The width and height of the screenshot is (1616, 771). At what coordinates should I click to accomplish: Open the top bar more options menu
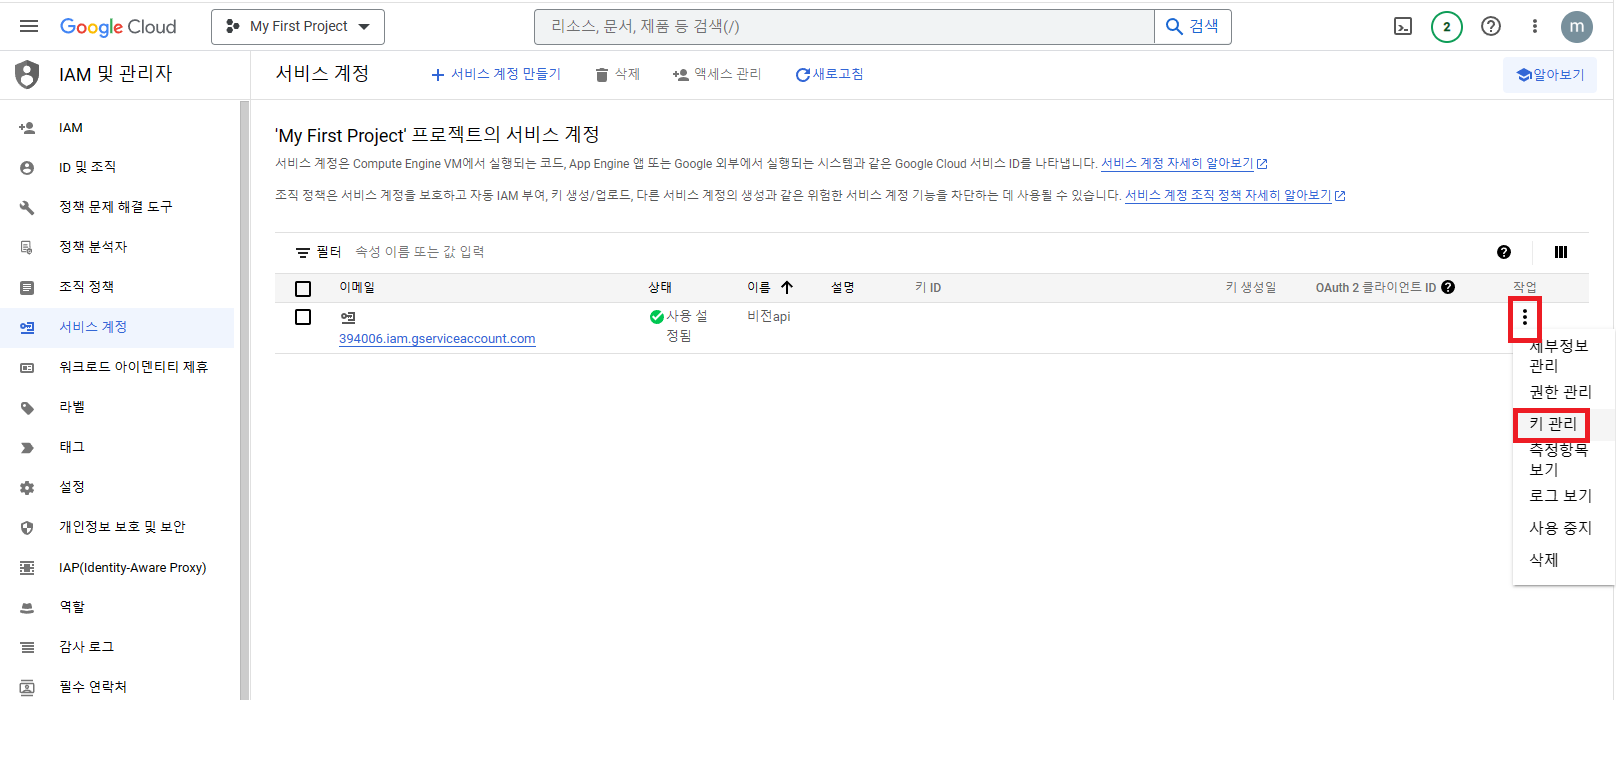1534,26
